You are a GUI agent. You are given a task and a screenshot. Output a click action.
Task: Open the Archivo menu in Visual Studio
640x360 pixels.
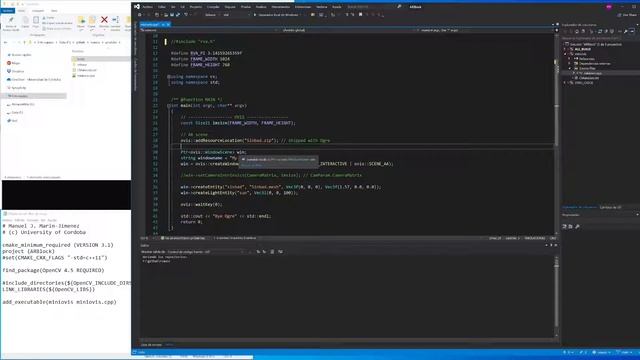click(x=147, y=7)
